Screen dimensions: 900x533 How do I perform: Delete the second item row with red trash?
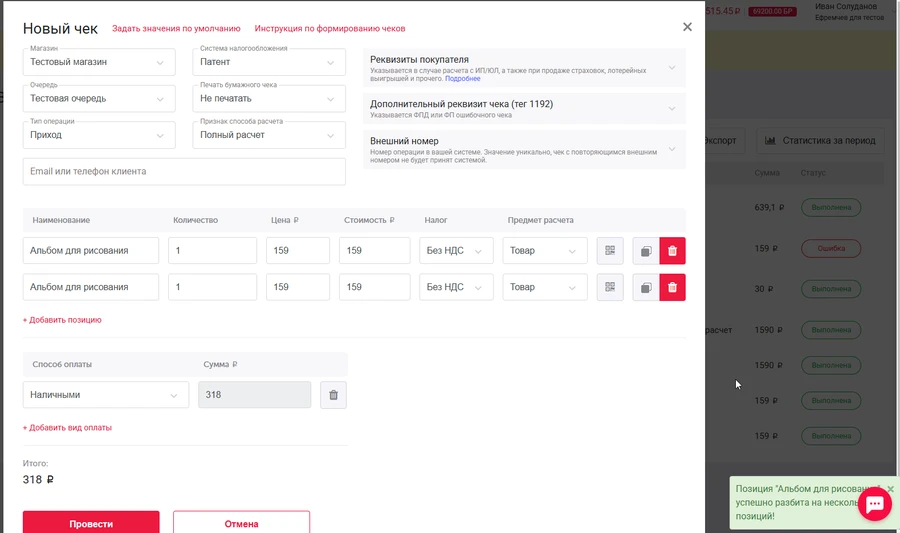(672, 287)
